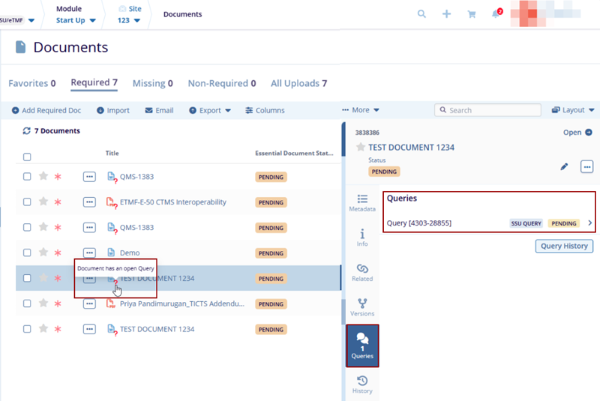600x401 pixels.
Task: Toggle the select-all checkbox in table header
Action: 27,157
